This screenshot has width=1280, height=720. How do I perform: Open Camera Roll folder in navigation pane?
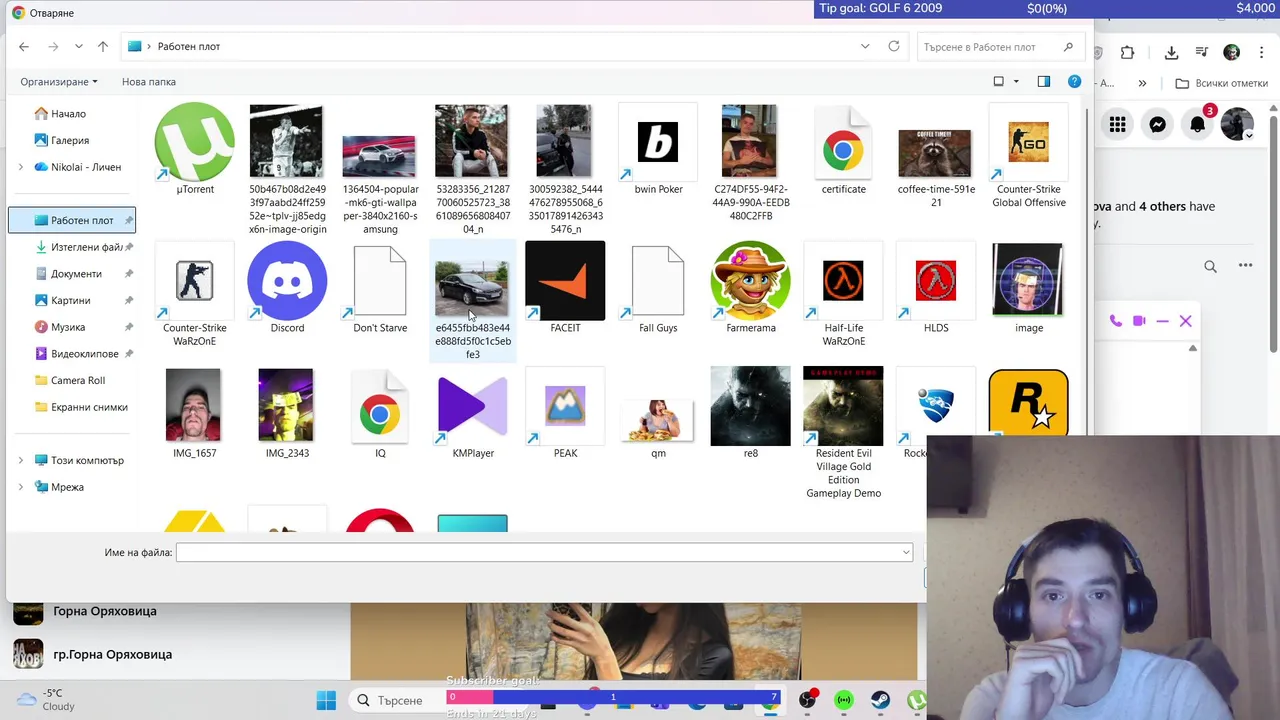(78, 380)
